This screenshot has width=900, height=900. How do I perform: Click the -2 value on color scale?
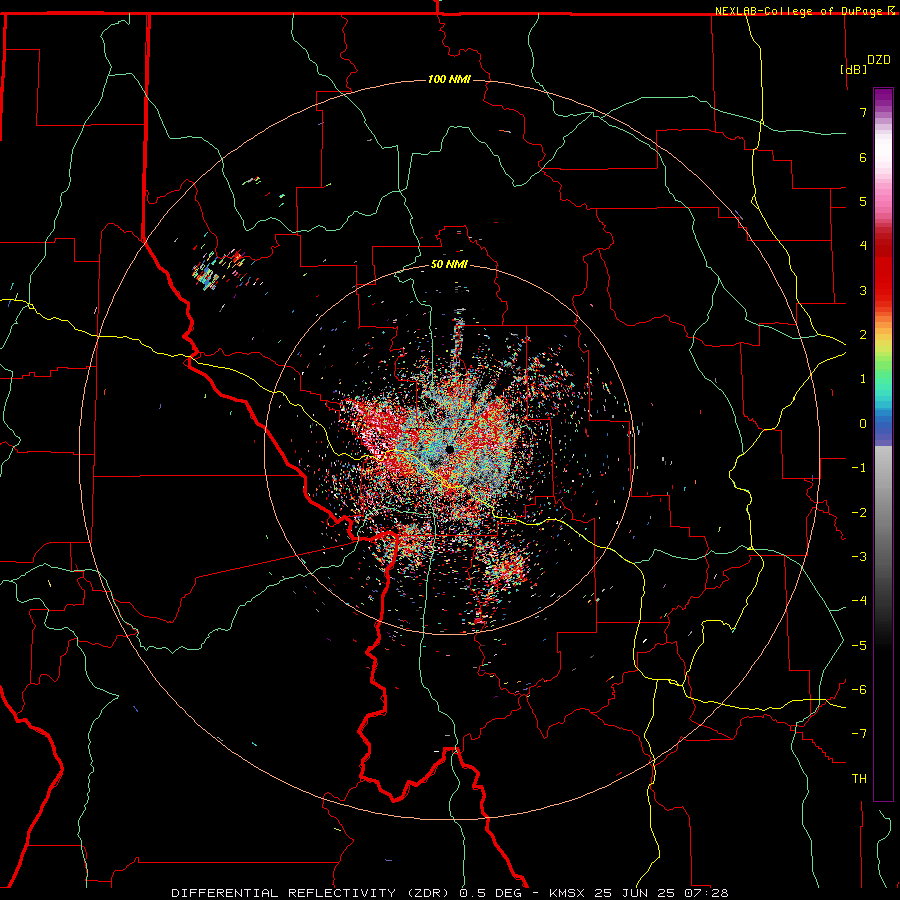(x=859, y=513)
